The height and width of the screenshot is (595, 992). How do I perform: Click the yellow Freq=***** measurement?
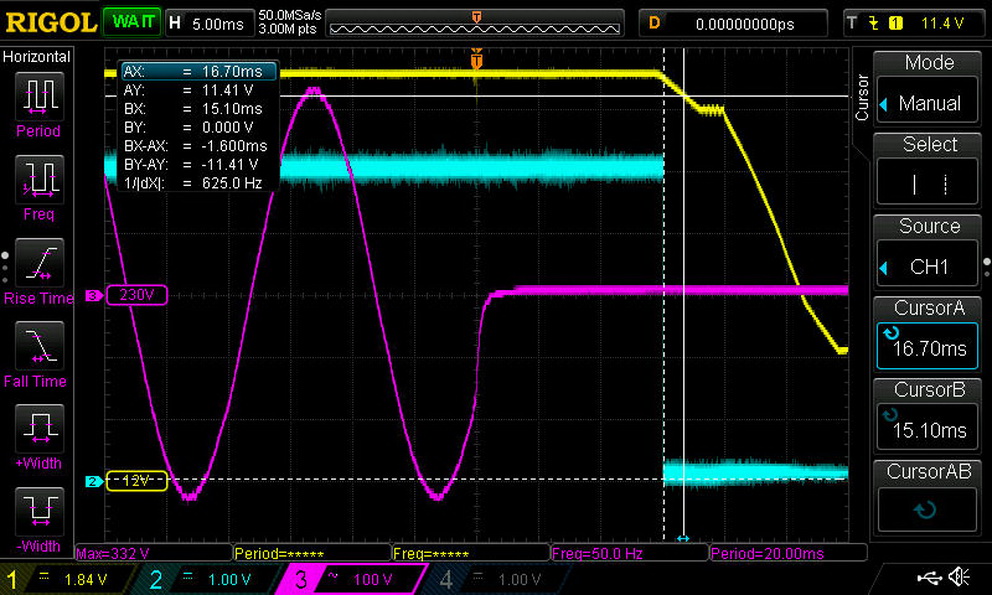tap(471, 553)
